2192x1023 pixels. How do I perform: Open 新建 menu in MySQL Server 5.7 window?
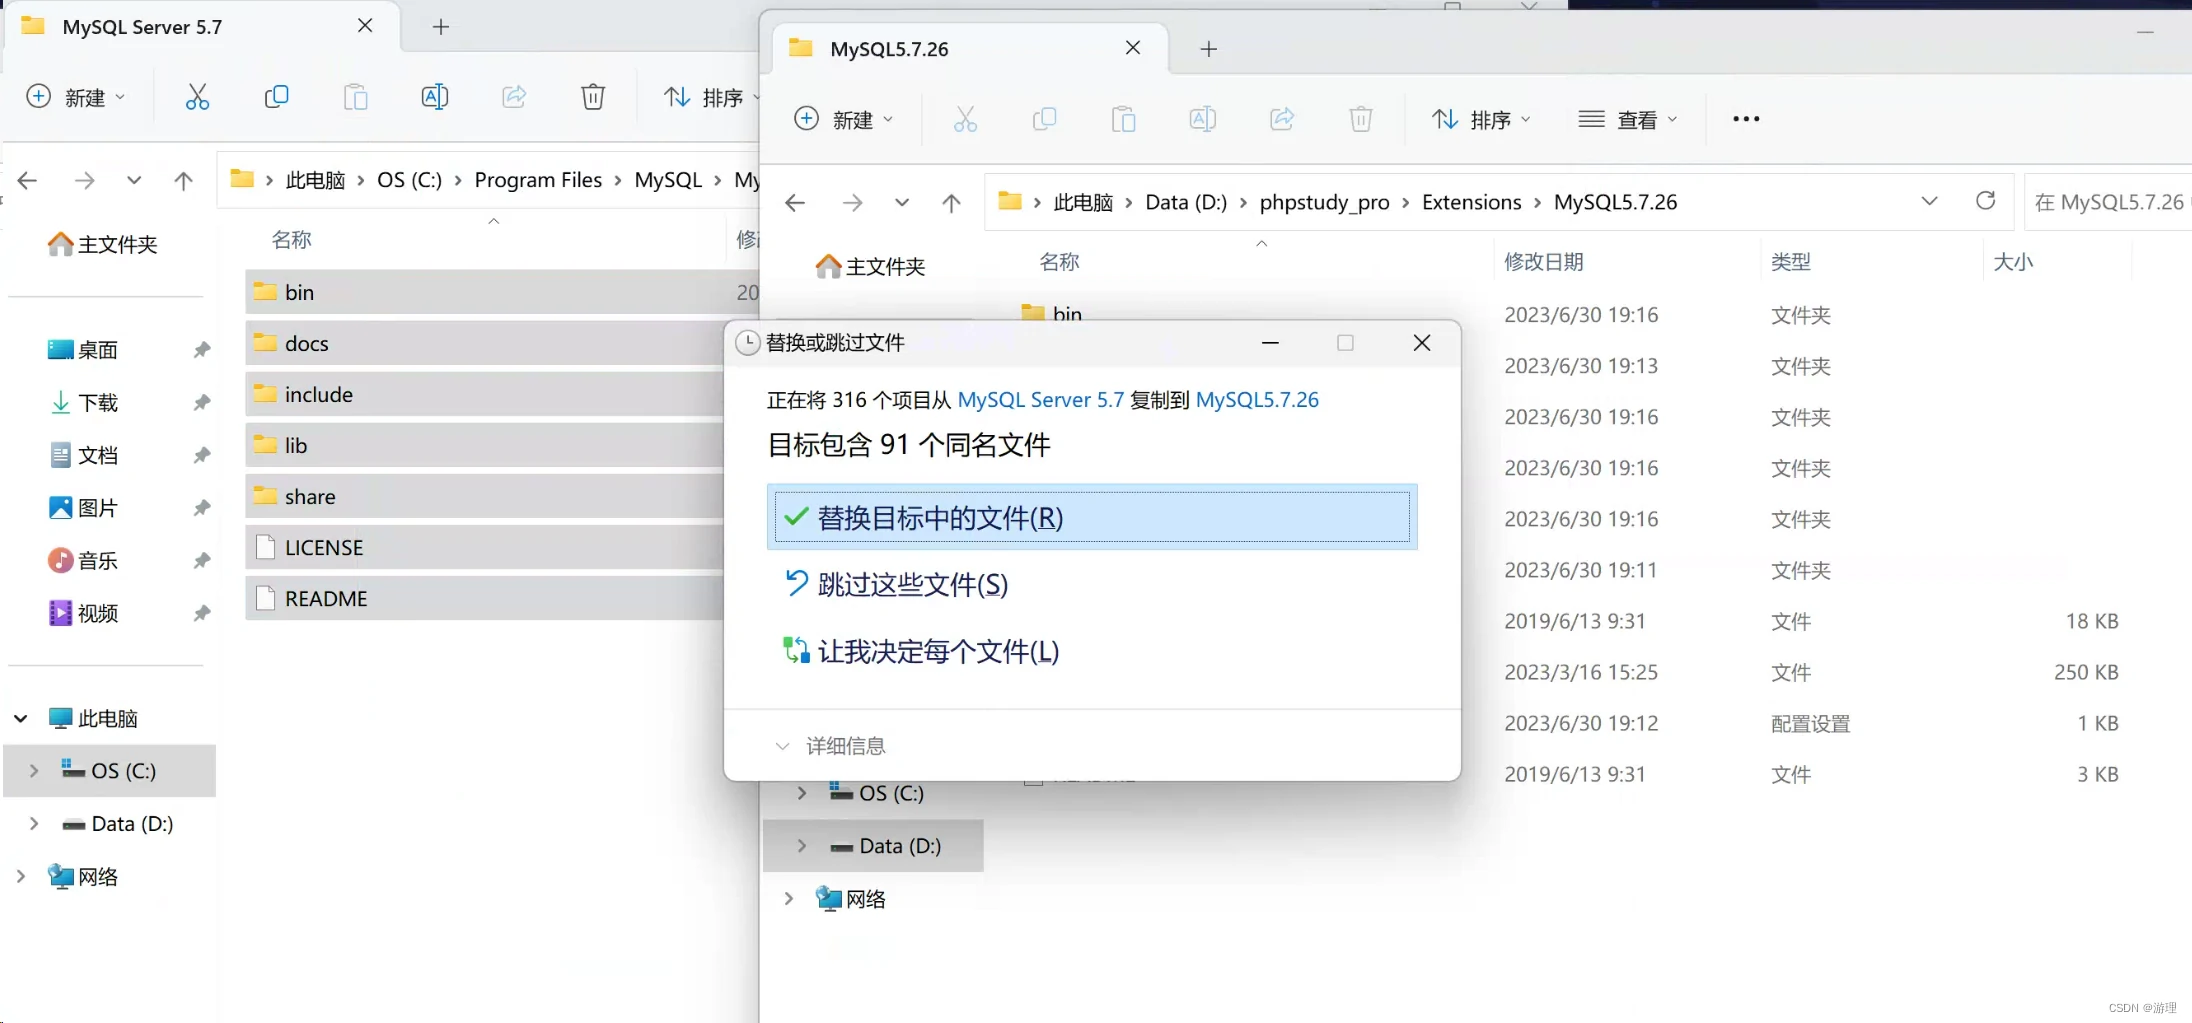pyautogui.click(x=76, y=97)
